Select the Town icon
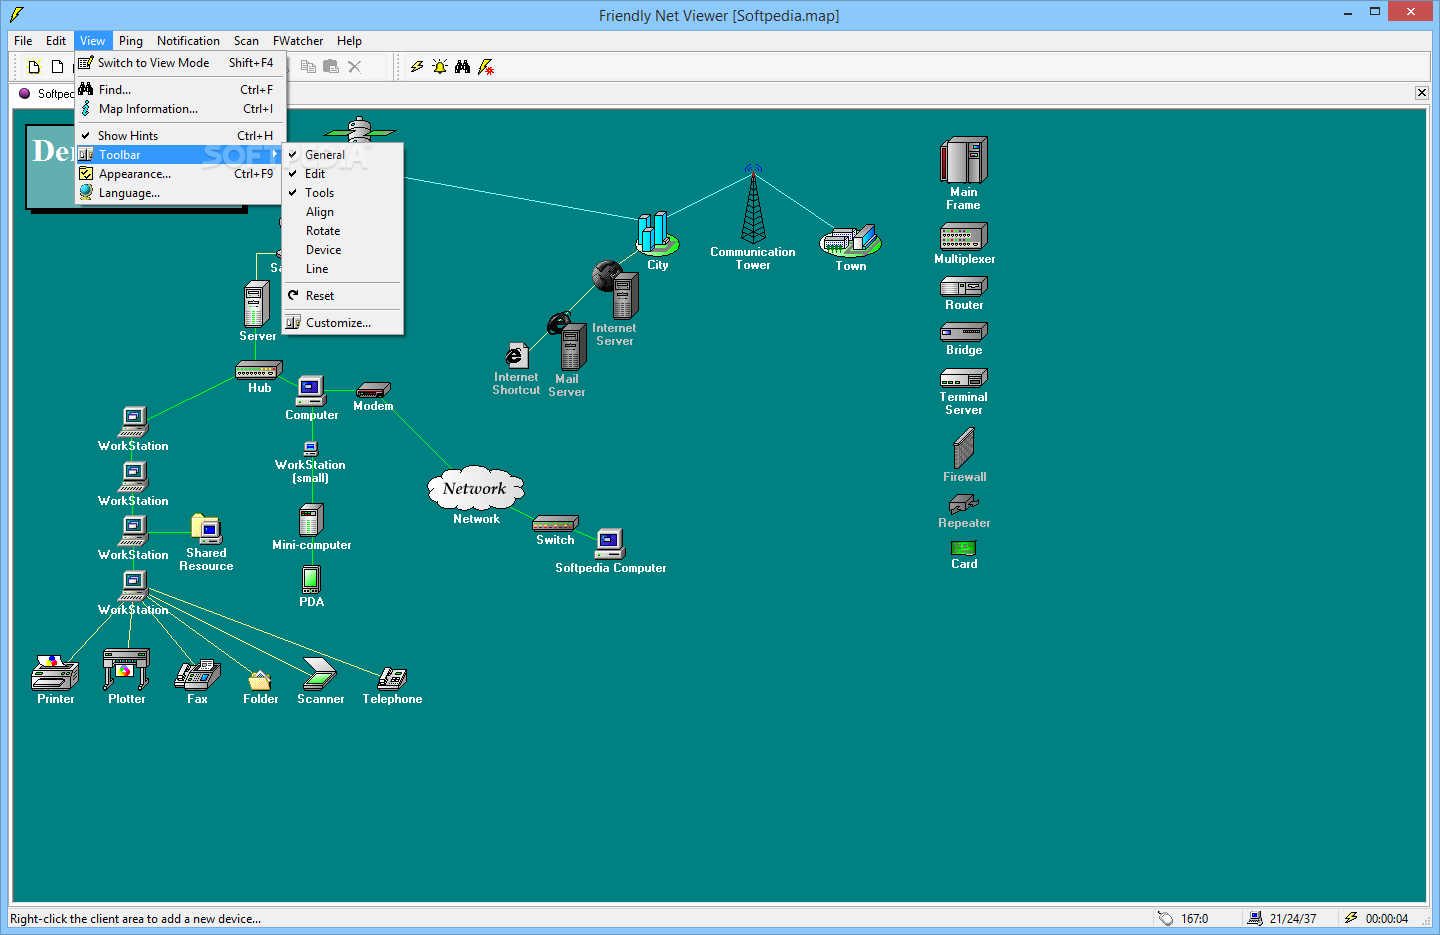This screenshot has height=935, width=1440. (850, 241)
